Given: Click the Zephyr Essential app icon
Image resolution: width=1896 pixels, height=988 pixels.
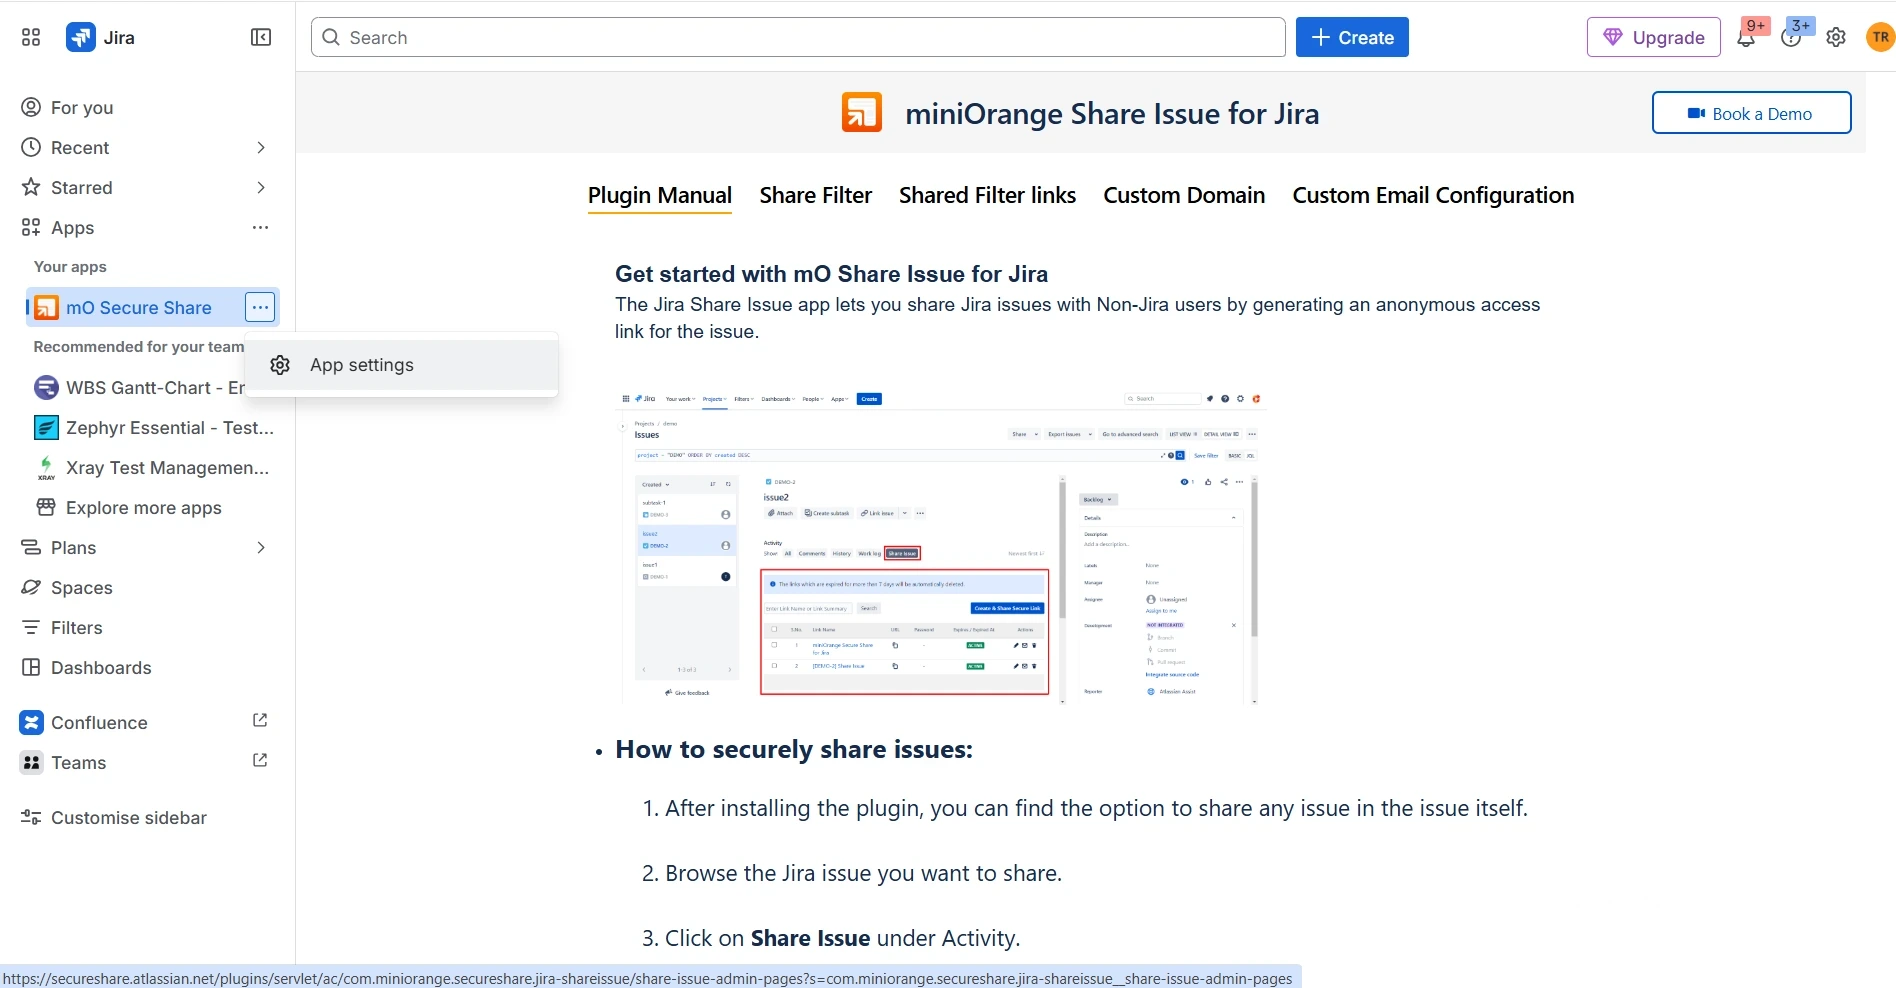Looking at the screenshot, I should pyautogui.click(x=46, y=427).
